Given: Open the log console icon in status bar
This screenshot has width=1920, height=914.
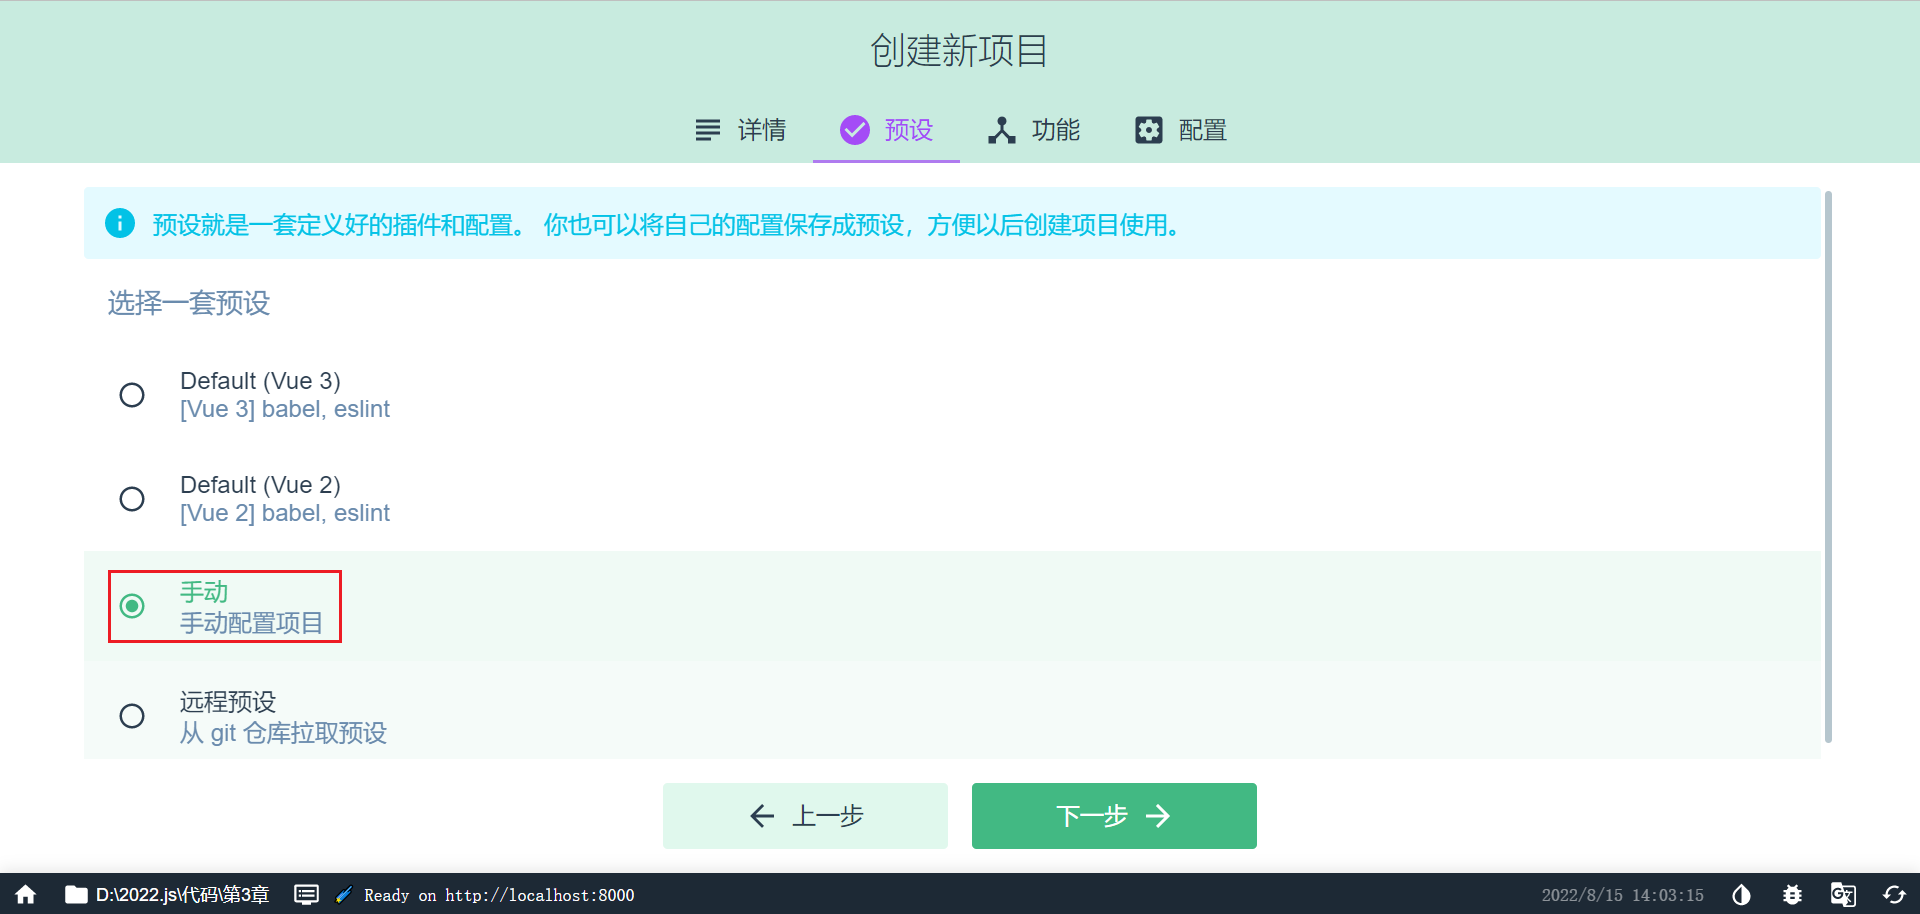Looking at the screenshot, I should pyautogui.click(x=306, y=895).
